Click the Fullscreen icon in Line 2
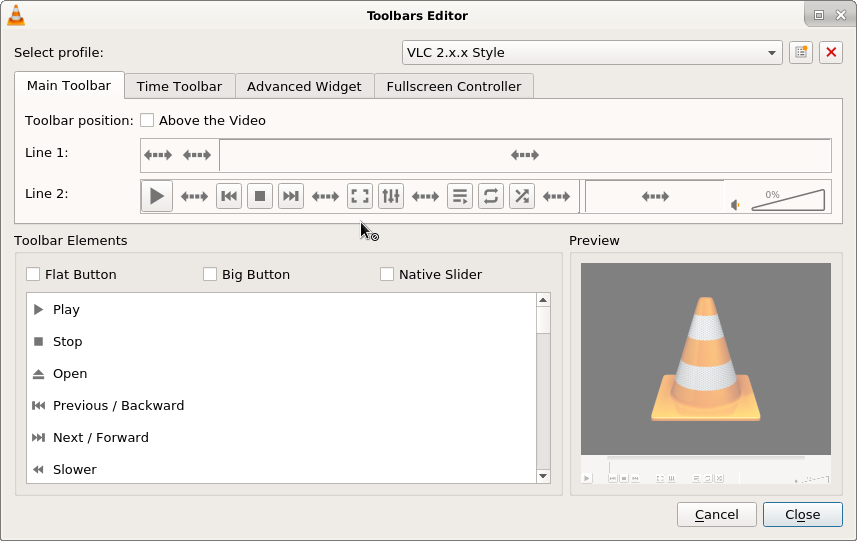This screenshot has height=541, width=857. [360, 196]
